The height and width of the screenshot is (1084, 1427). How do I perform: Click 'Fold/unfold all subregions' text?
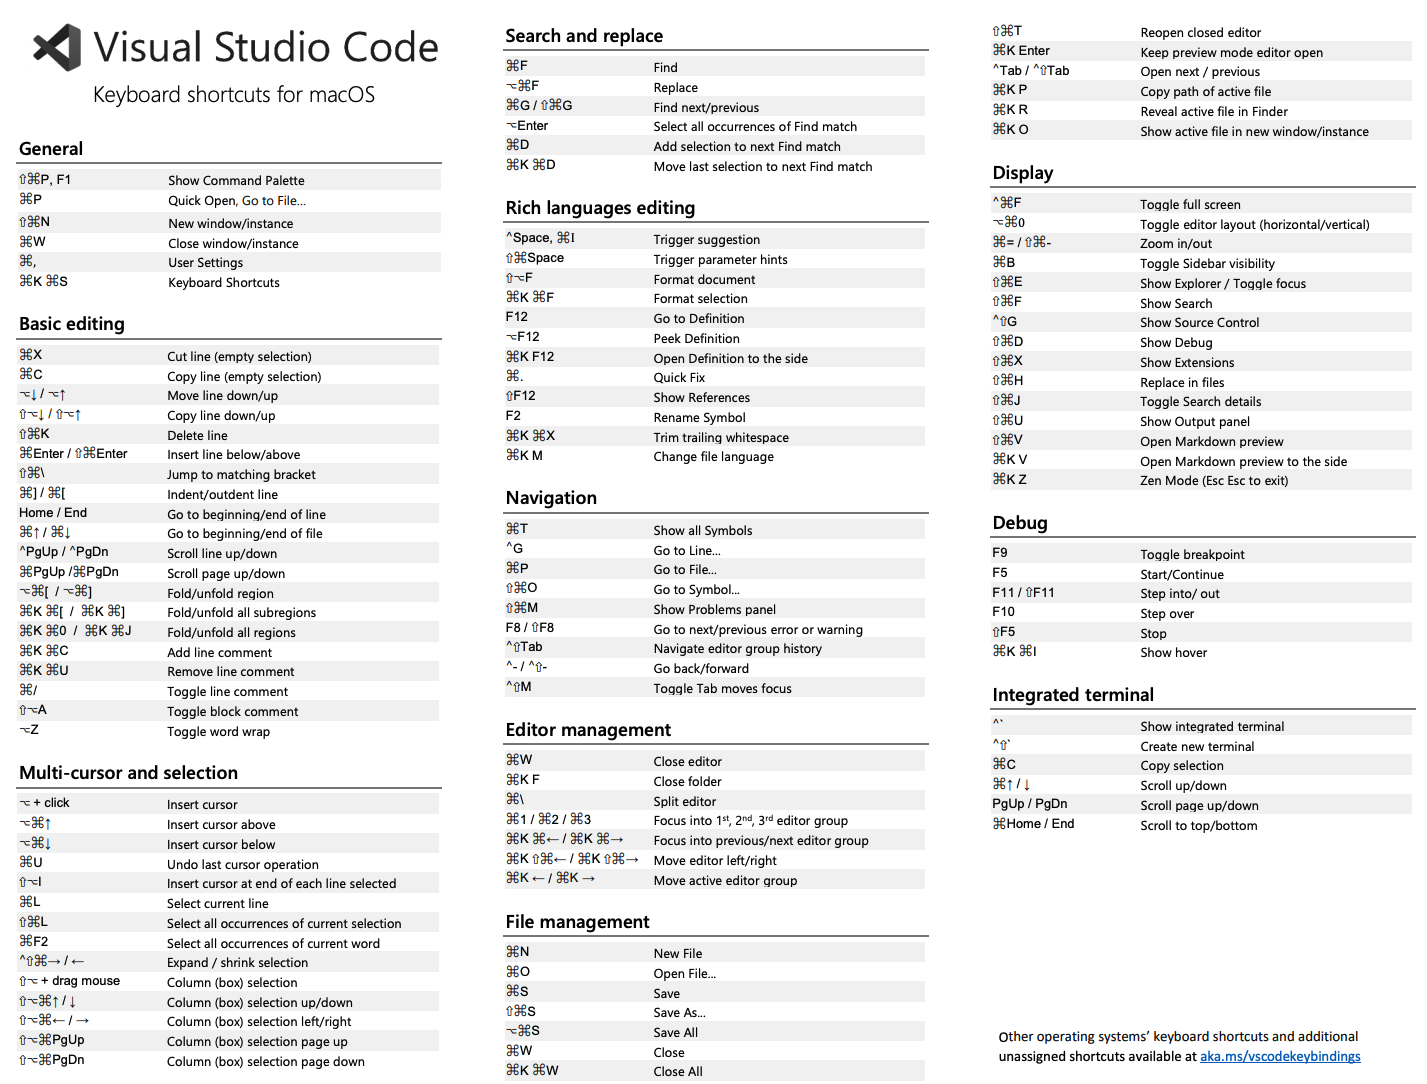click(241, 613)
